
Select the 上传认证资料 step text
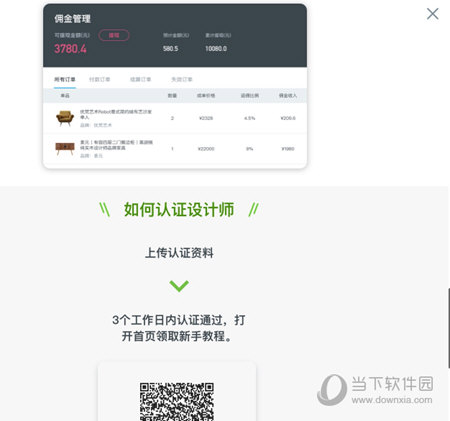(x=179, y=253)
